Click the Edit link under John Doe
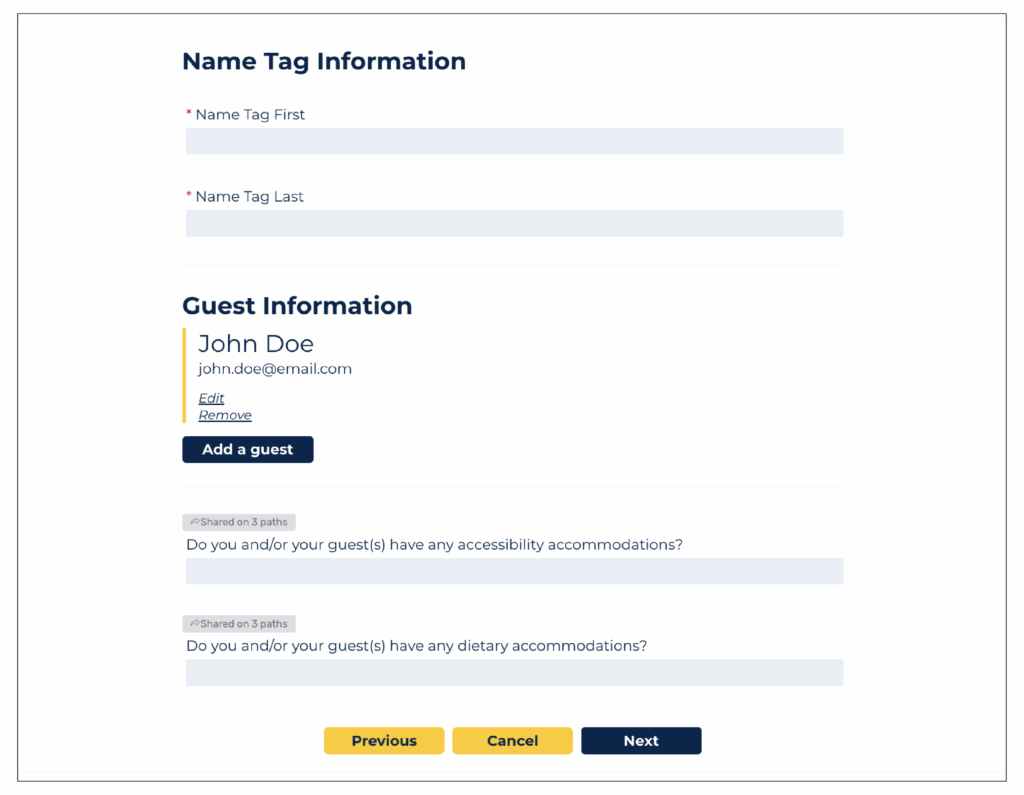 coord(211,398)
